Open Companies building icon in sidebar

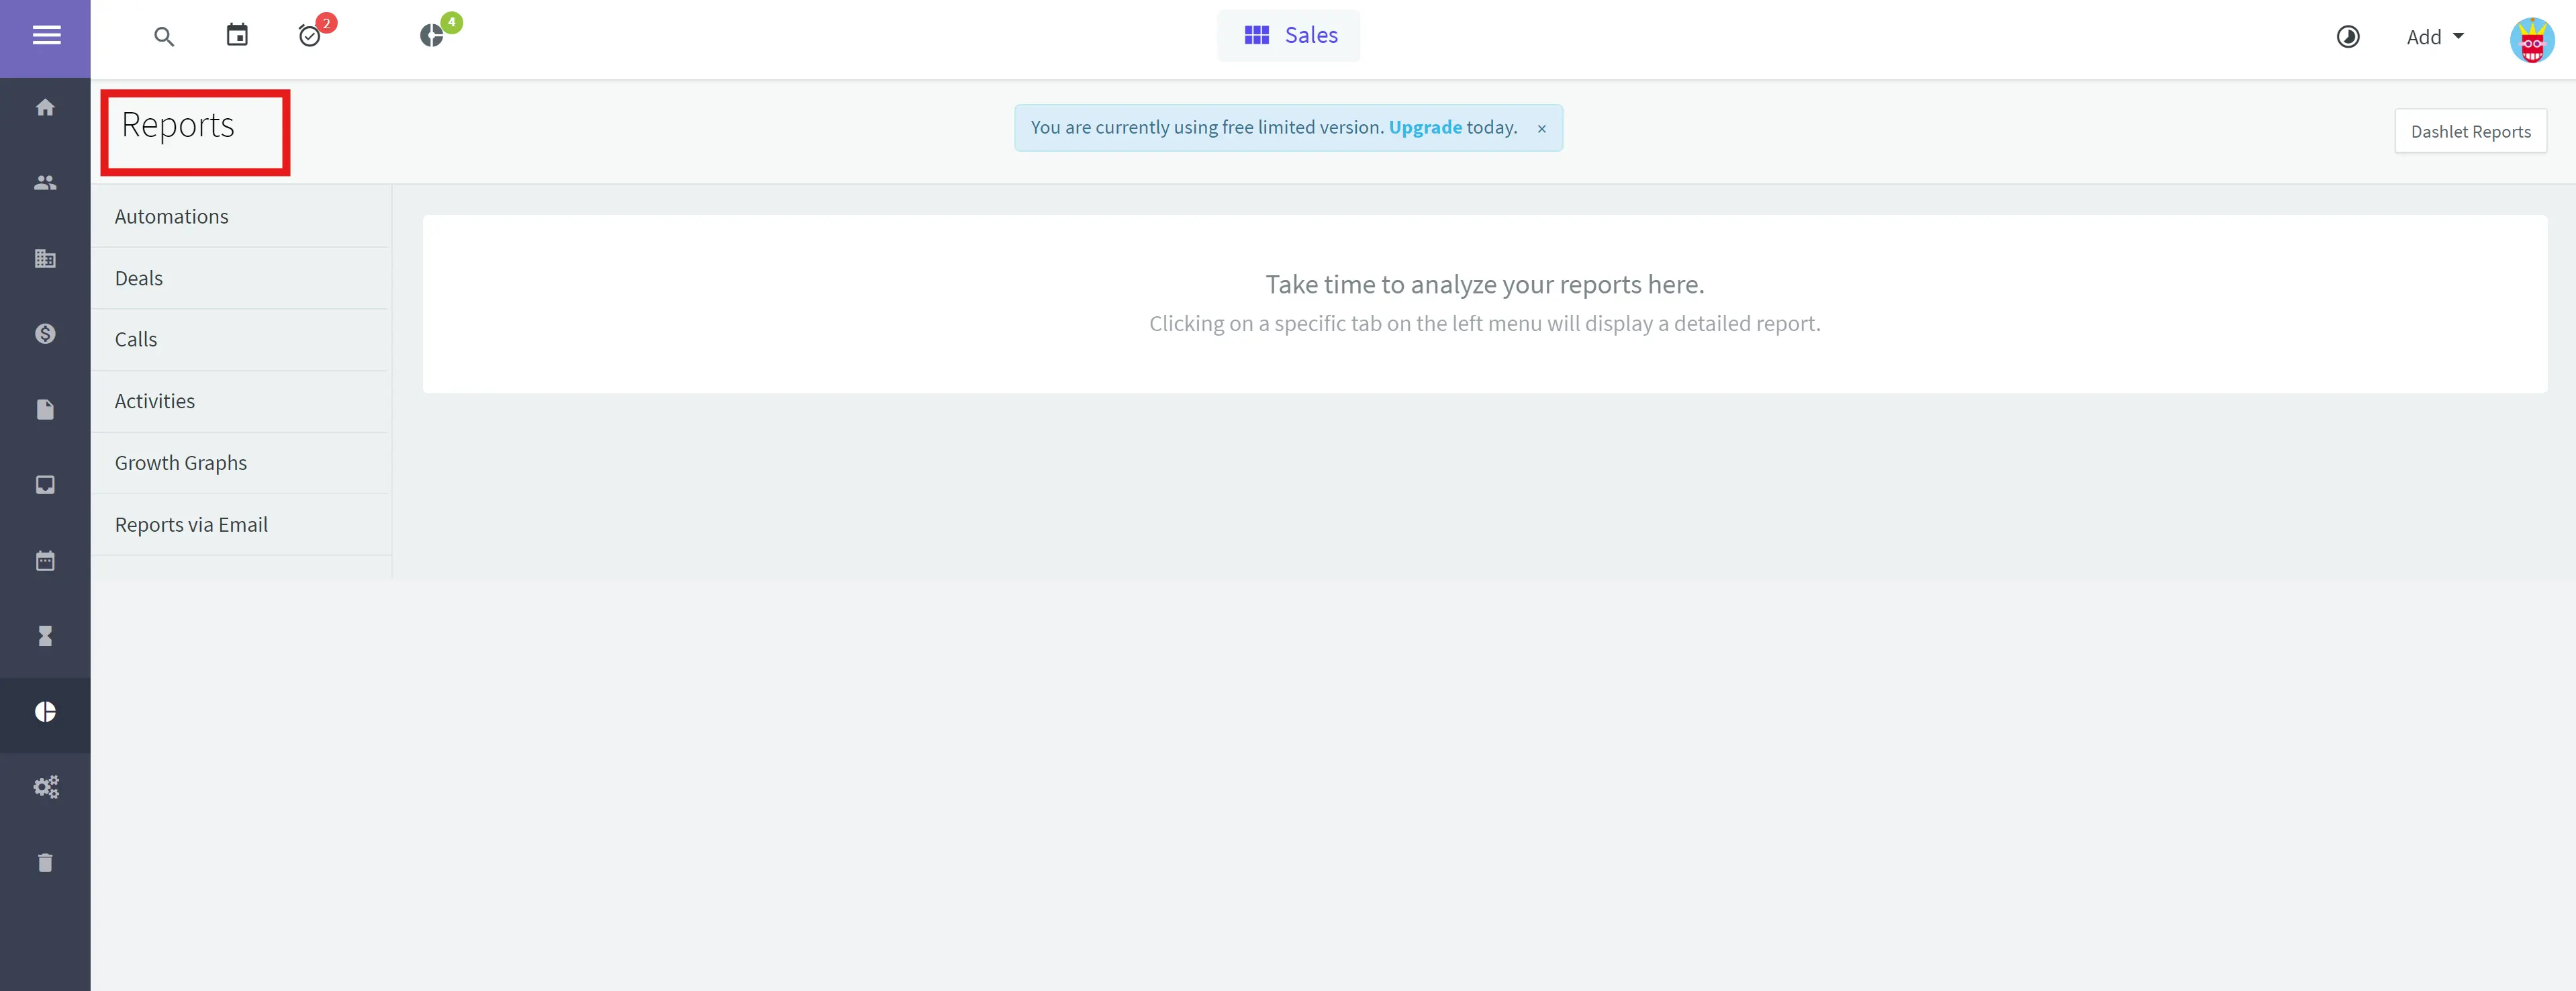click(x=45, y=258)
